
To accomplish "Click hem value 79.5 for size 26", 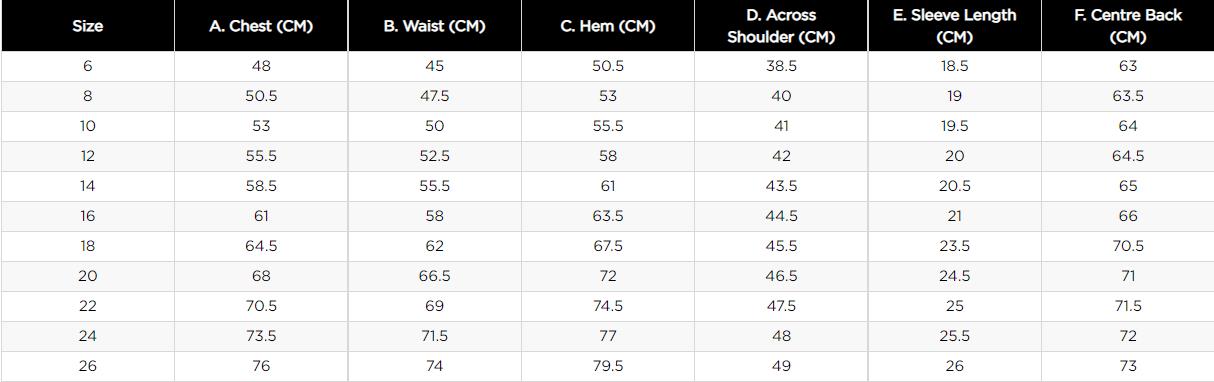I will (x=608, y=366).
